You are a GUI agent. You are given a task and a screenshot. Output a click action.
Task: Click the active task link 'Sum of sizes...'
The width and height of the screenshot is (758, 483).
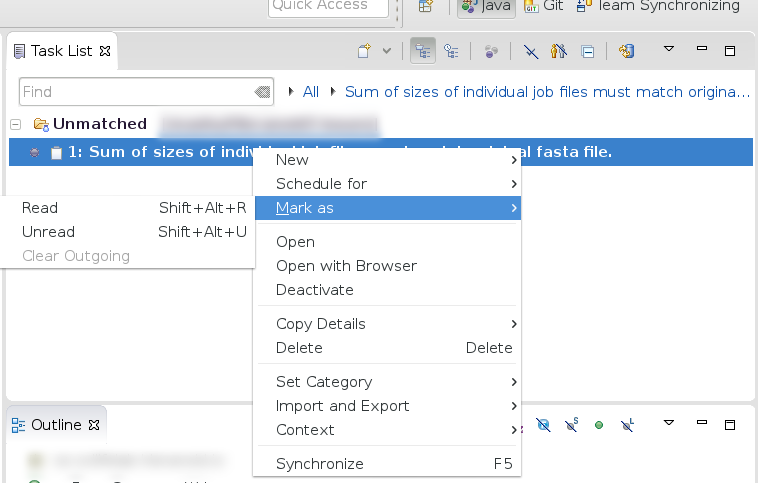(x=547, y=91)
